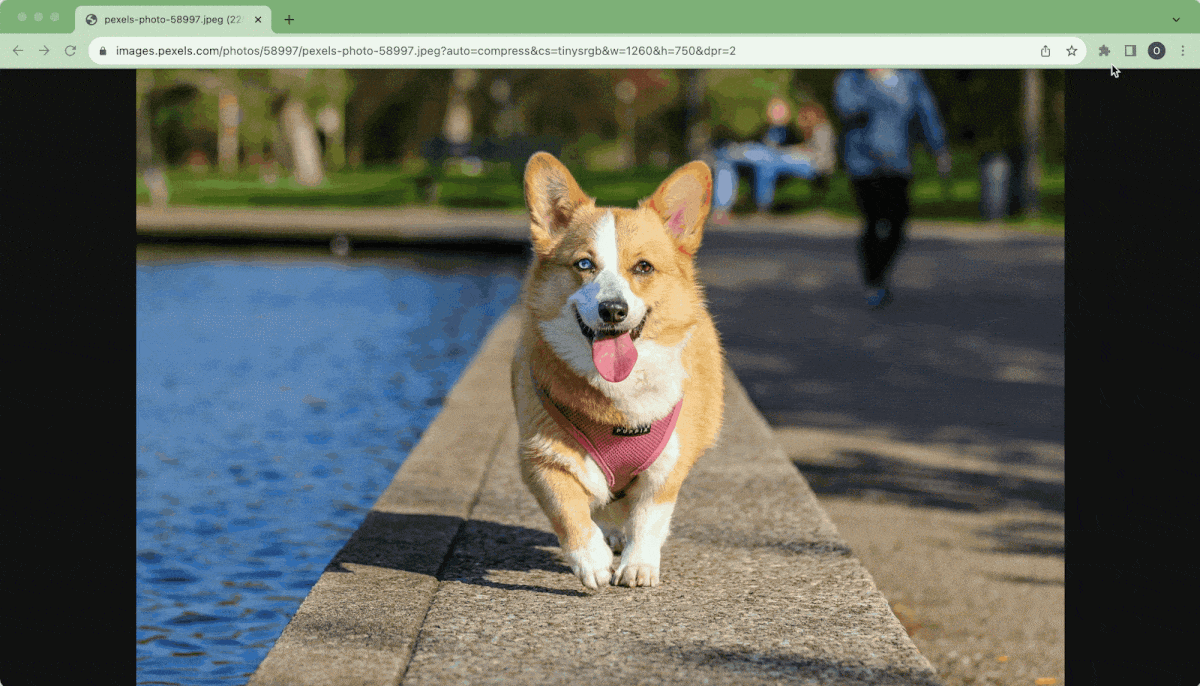Bookmark this page with the star icon
Image resolution: width=1200 pixels, height=686 pixels.
(x=1072, y=50)
